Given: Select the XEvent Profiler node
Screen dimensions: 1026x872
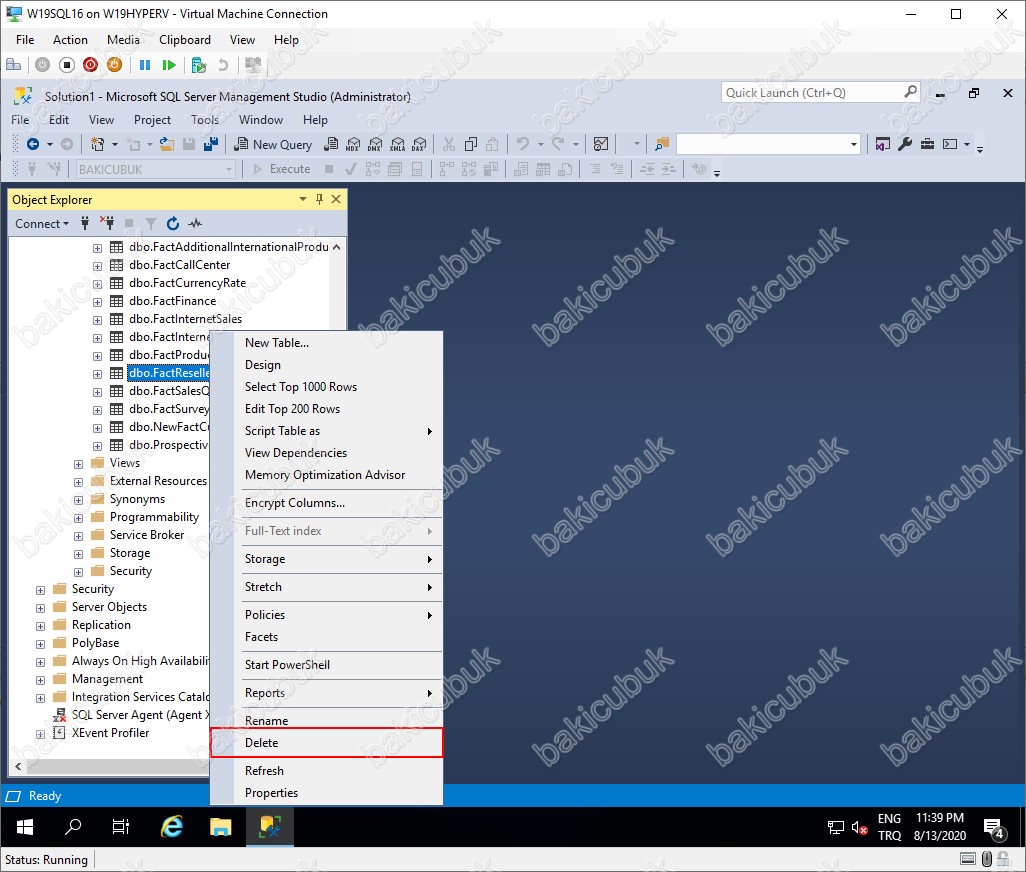Looking at the screenshot, I should (111, 733).
